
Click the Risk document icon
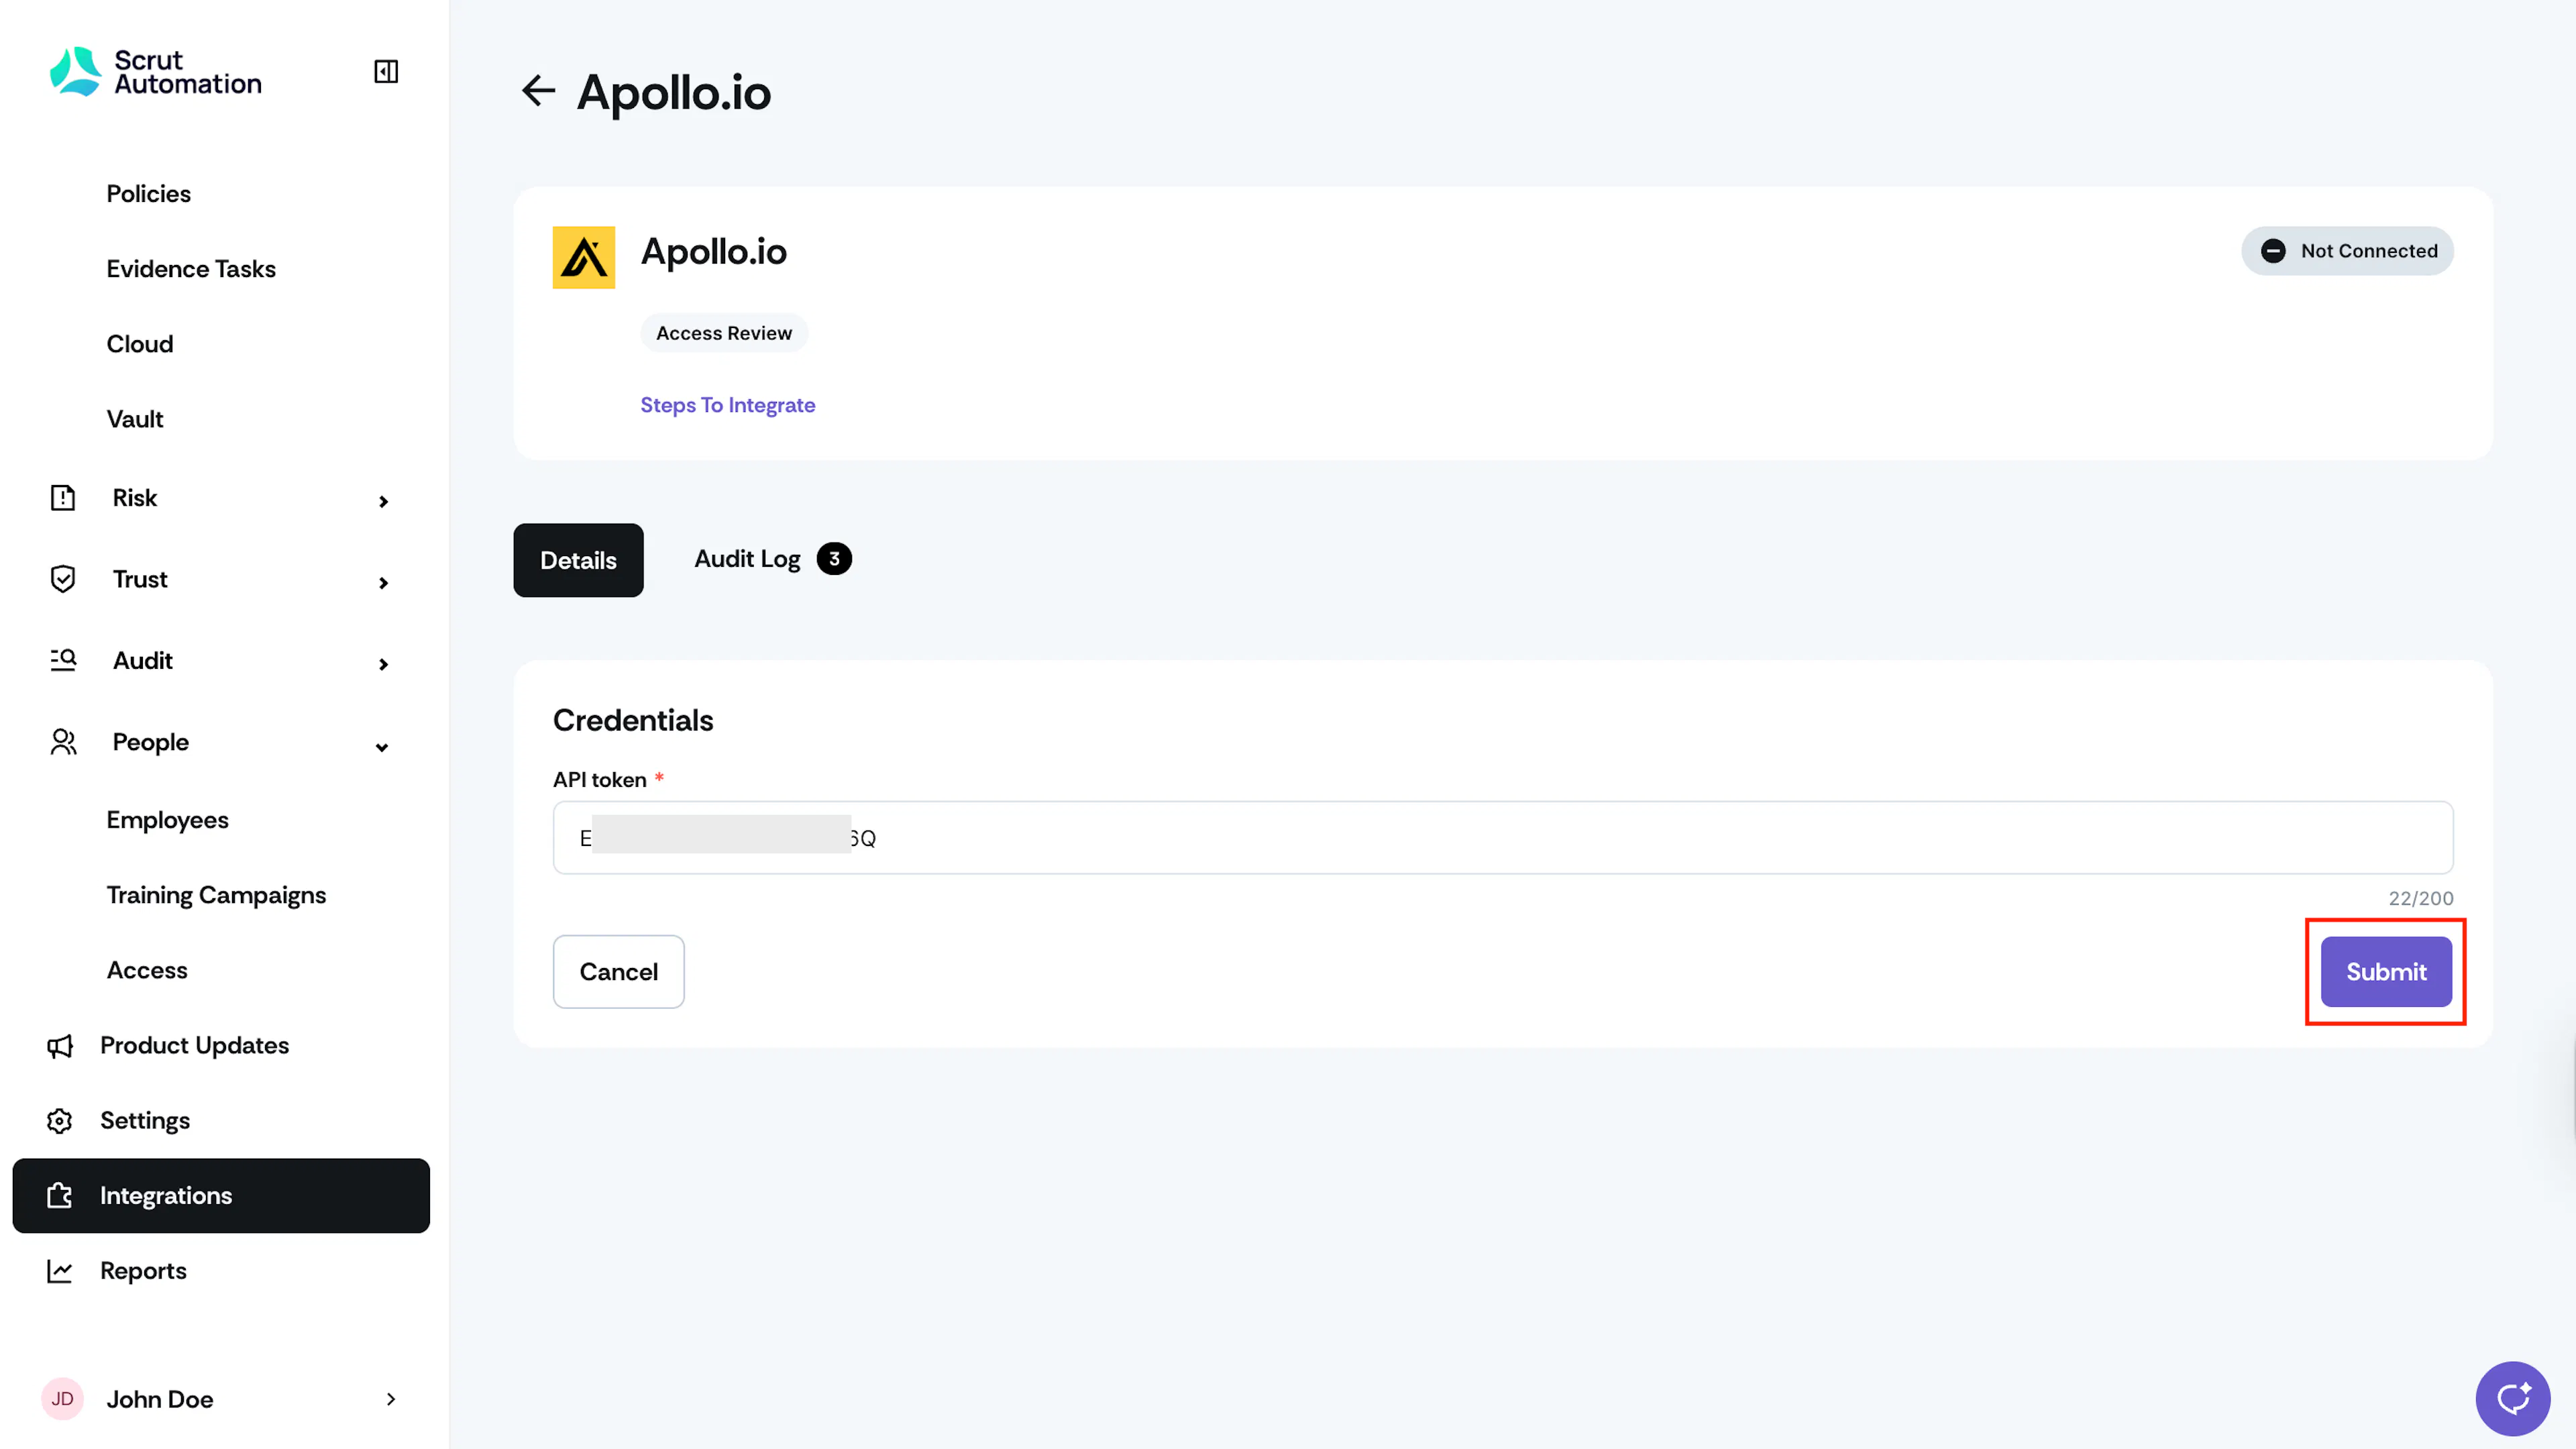[63, 497]
